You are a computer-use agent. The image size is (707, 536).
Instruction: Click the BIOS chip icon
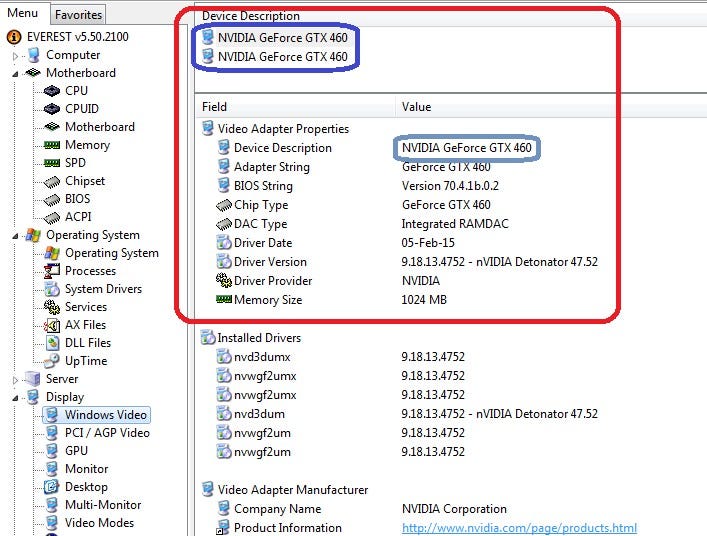52,200
